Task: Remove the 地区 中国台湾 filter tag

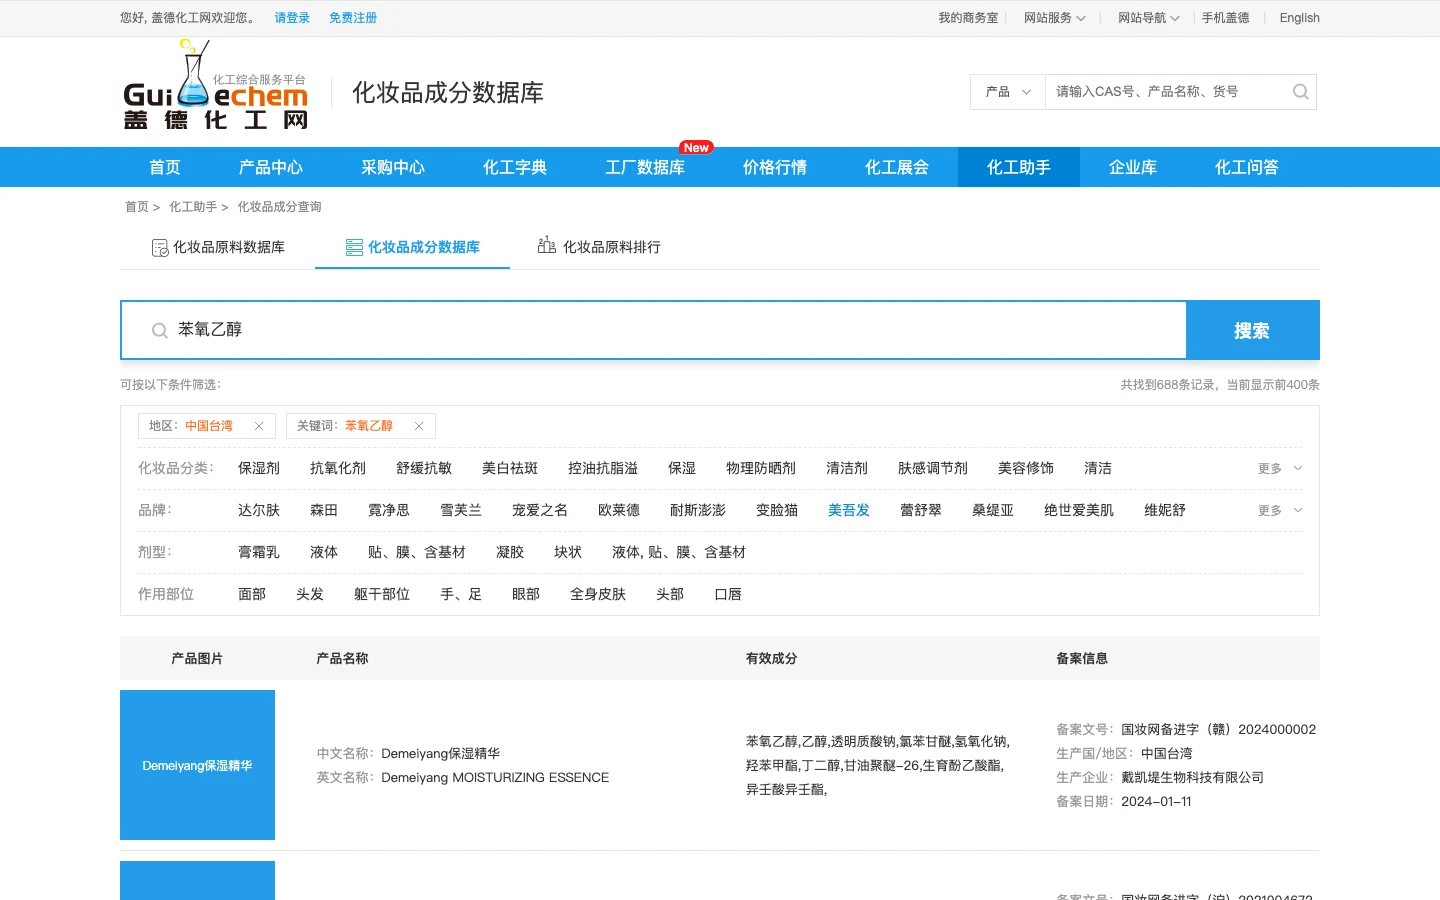Action: [x=259, y=426]
